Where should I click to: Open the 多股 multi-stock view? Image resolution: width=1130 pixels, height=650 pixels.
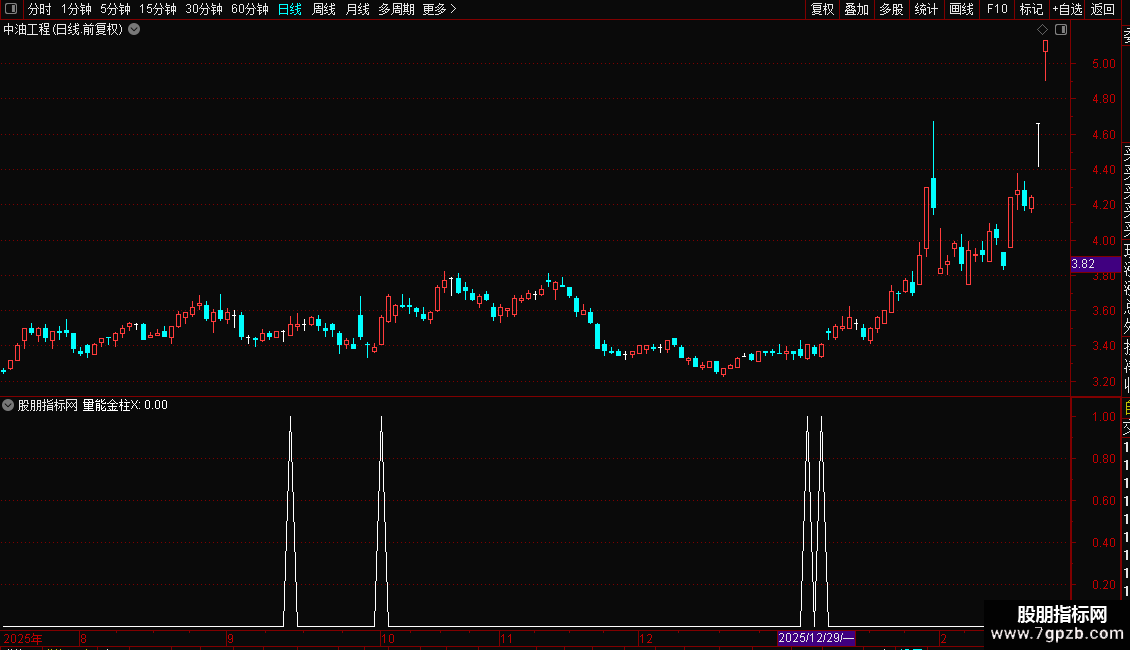(891, 9)
